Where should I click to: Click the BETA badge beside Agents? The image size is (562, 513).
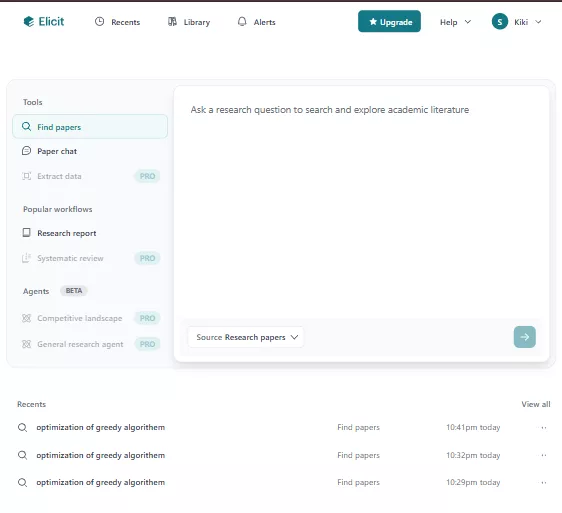[74, 291]
